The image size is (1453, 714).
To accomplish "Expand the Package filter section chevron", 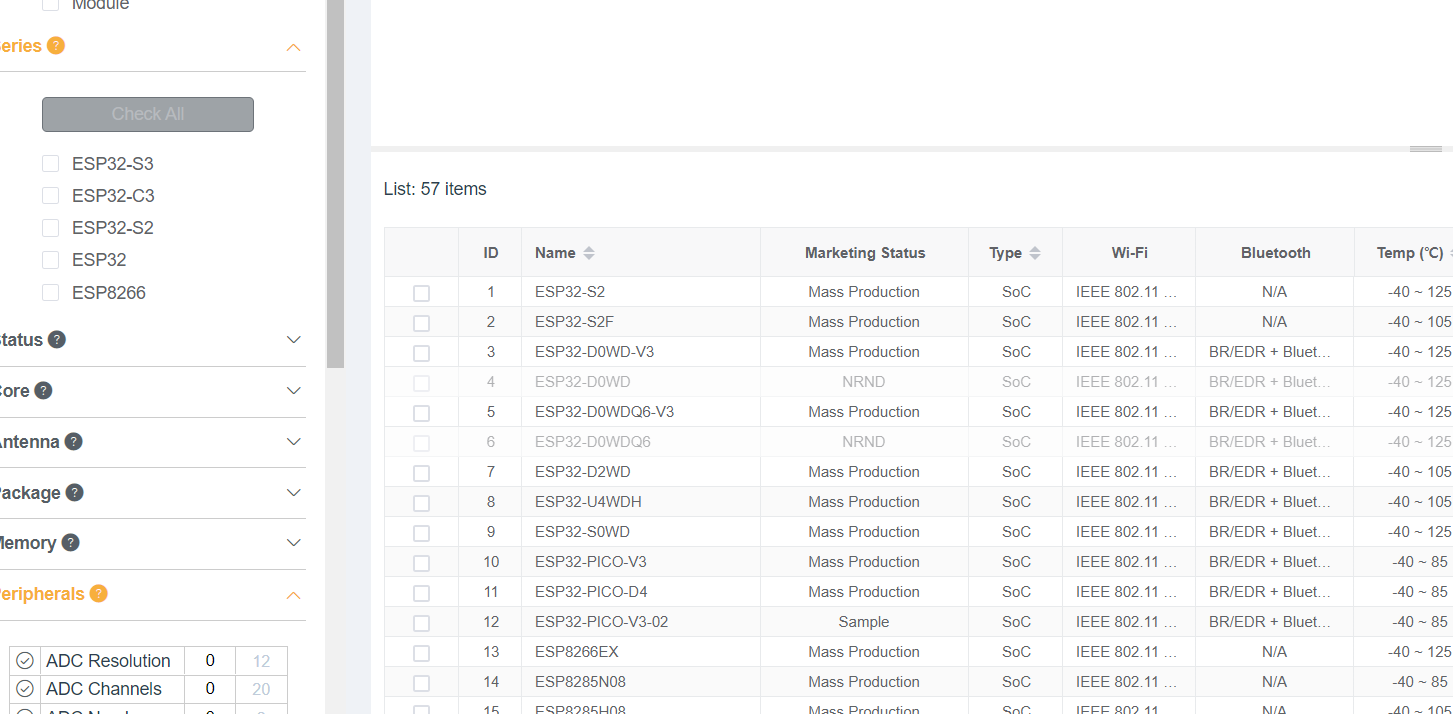I will (x=293, y=492).
